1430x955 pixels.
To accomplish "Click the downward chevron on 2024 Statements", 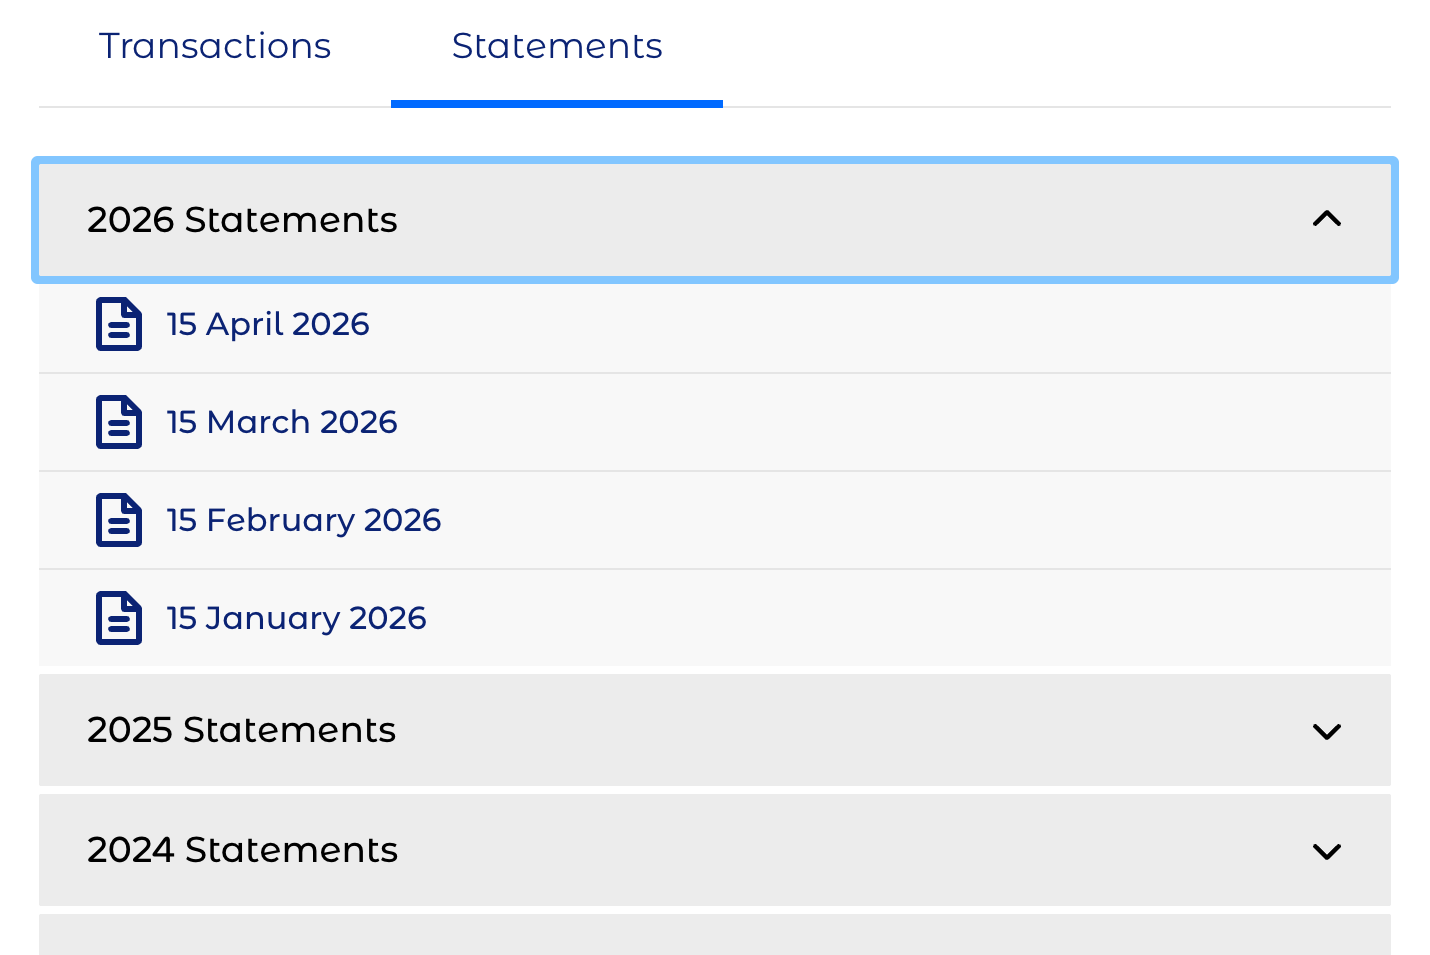I will point(1327,850).
